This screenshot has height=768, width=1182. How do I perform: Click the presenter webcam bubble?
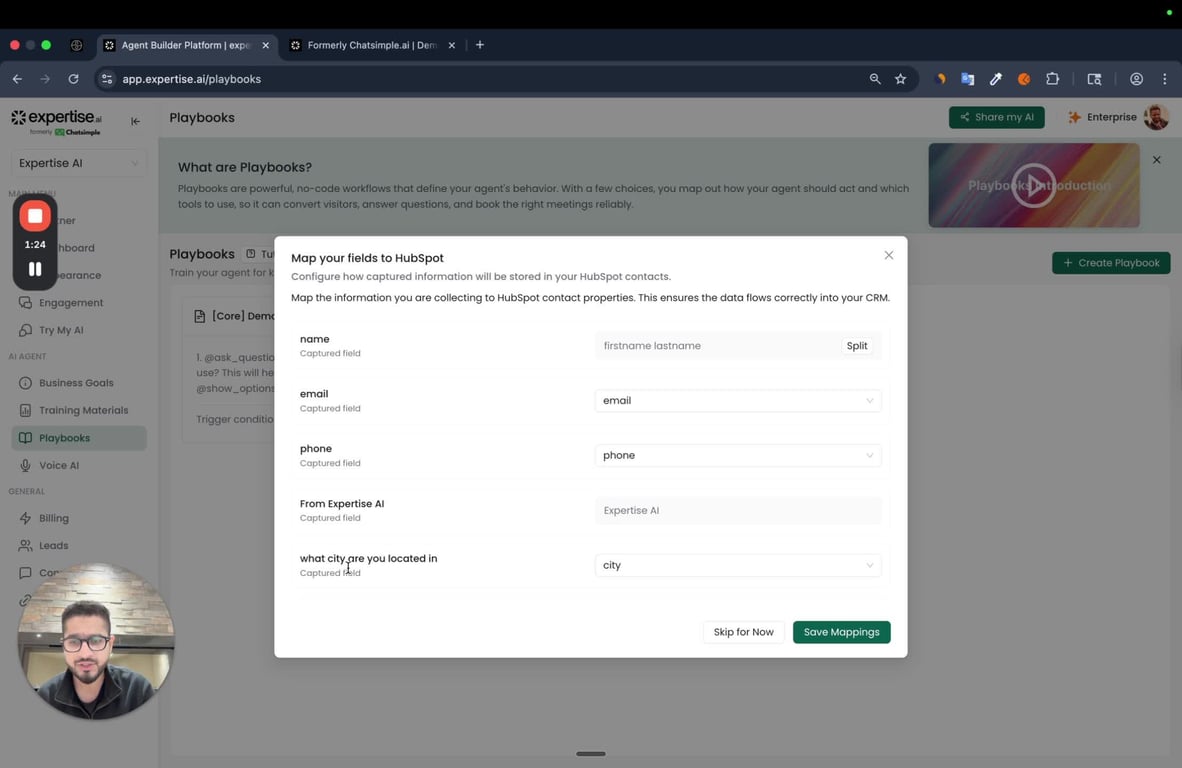[96, 641]
